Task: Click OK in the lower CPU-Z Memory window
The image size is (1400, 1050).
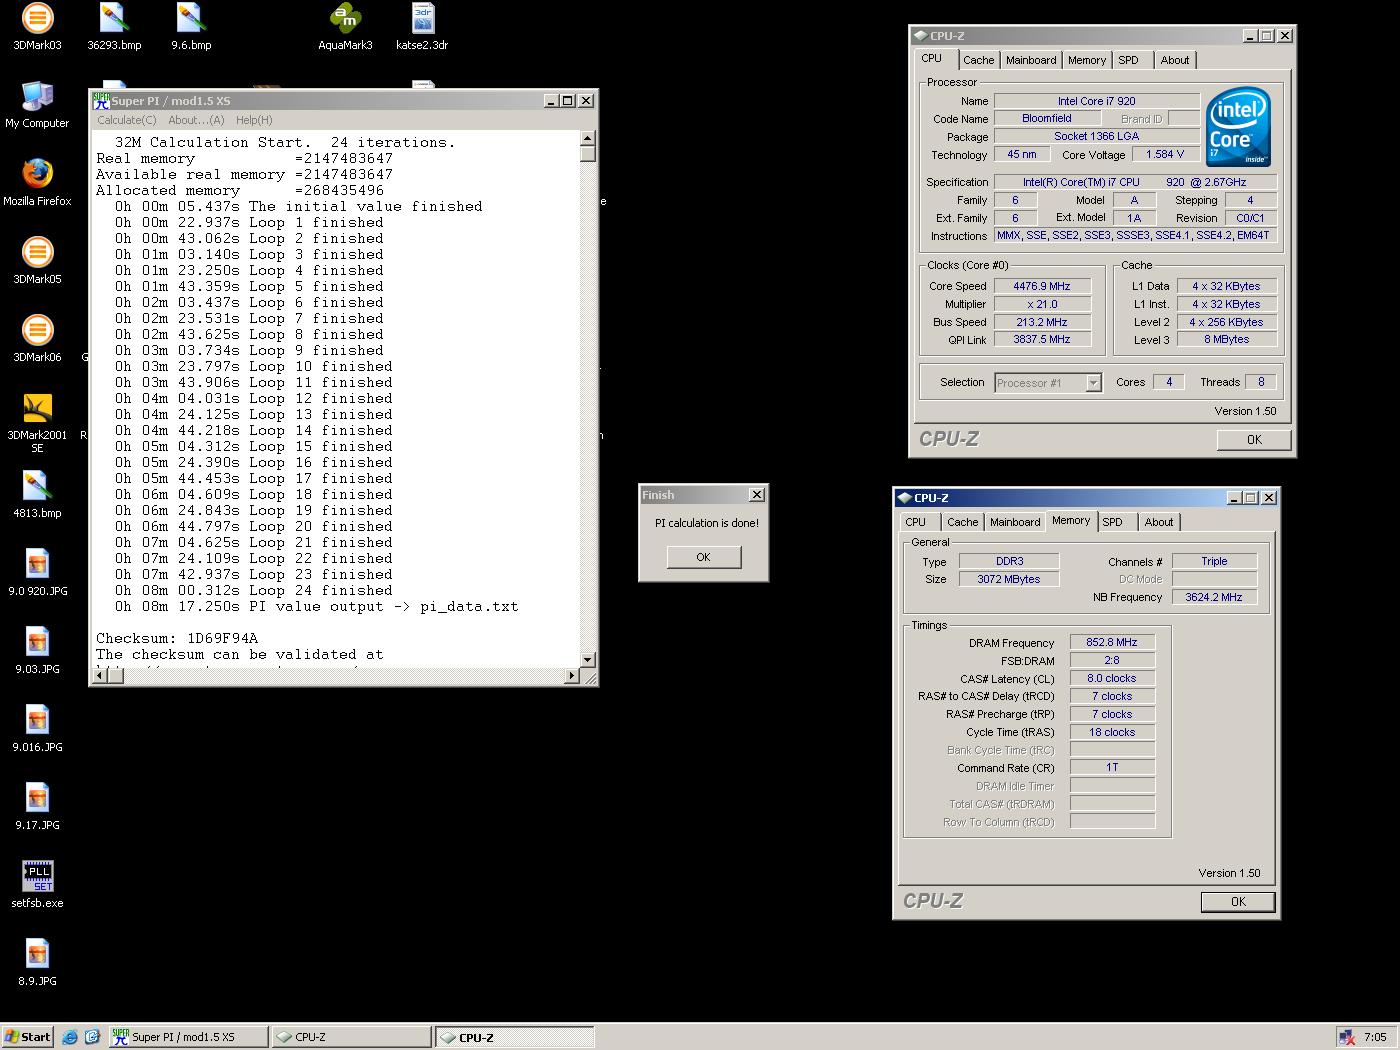Action: click(x=1238, y=902)
